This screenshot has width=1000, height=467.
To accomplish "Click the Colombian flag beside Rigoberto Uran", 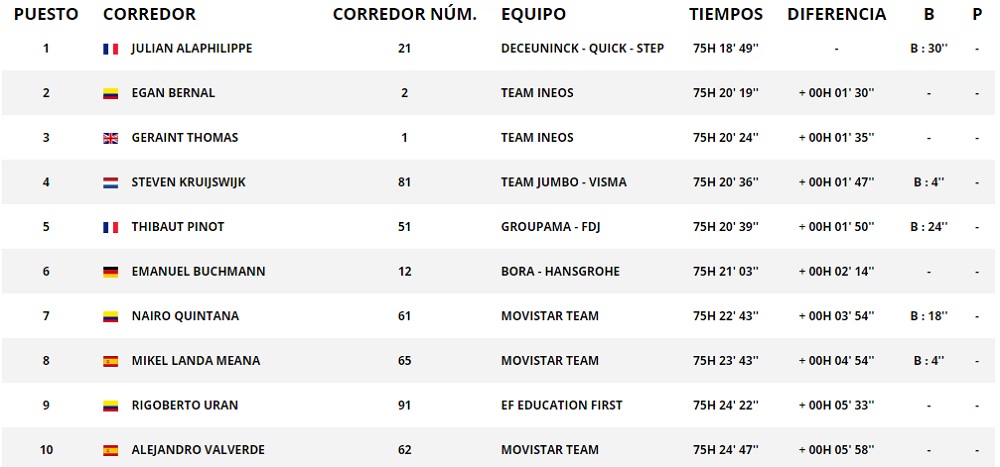I will pyautogui.click(x=111, y=406).
